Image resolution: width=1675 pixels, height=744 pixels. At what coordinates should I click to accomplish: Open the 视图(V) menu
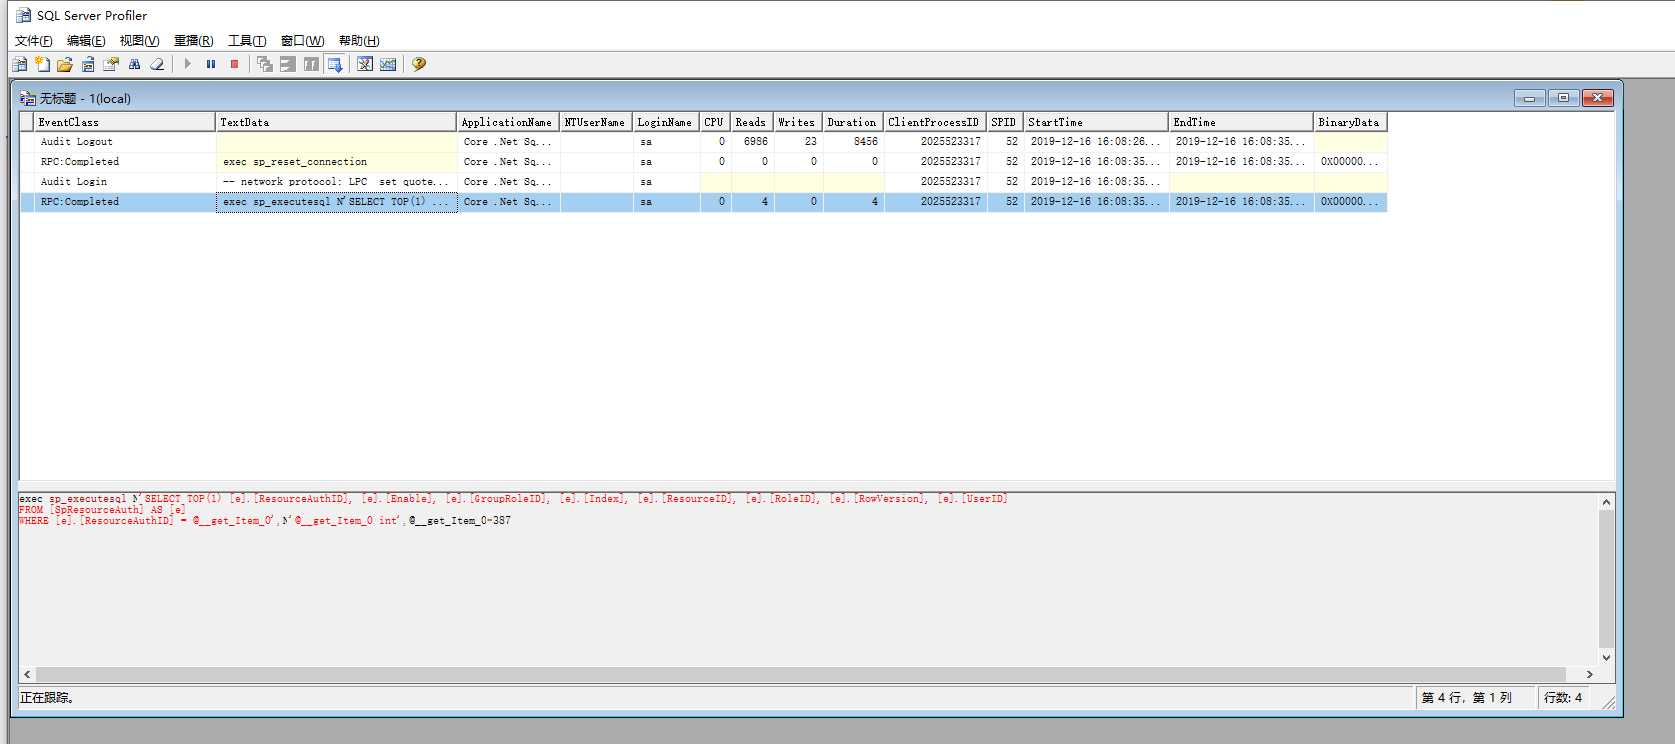tap(139, 41)
